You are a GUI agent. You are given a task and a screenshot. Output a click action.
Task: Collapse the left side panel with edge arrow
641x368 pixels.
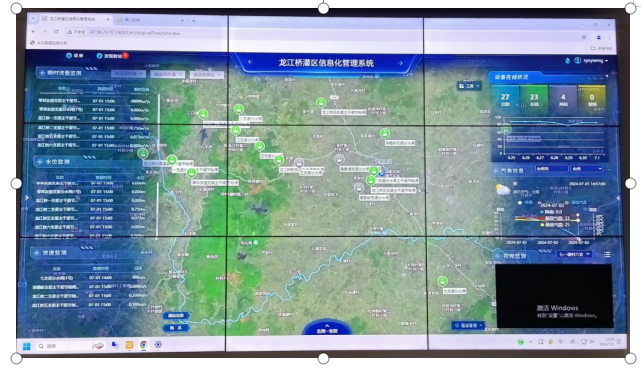(27, 198)
